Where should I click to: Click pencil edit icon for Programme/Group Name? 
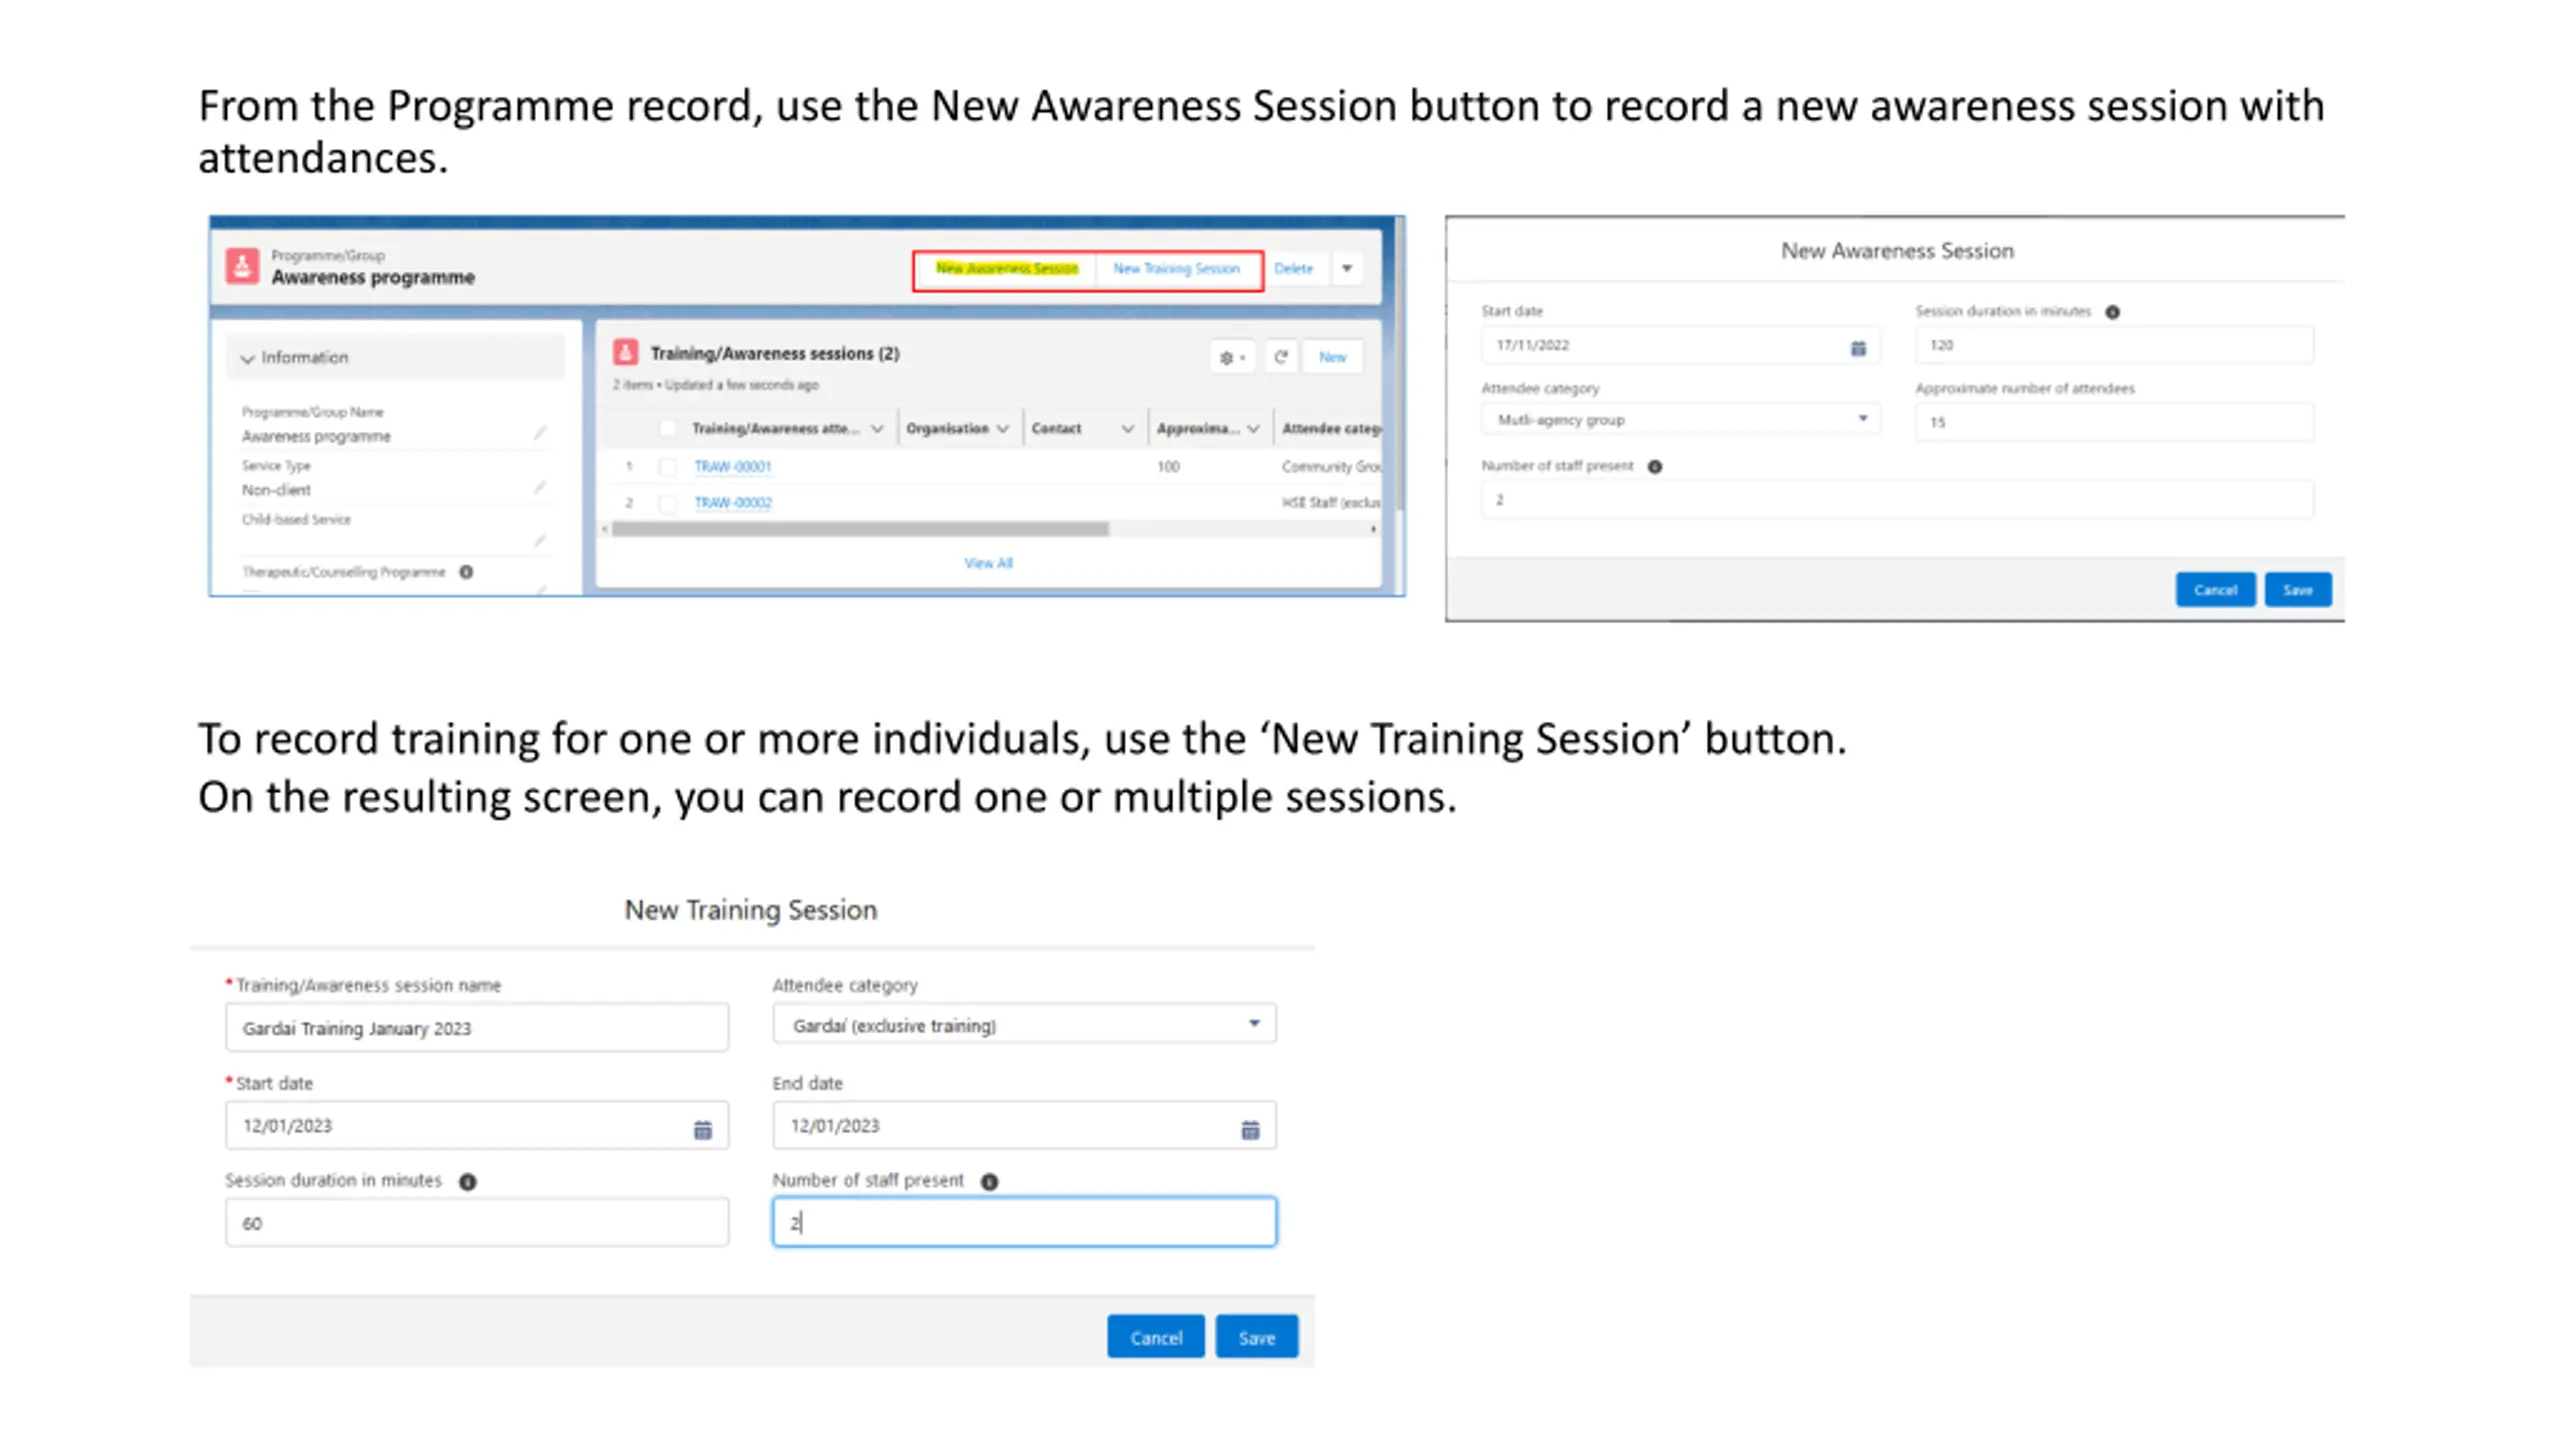point(539,433)
